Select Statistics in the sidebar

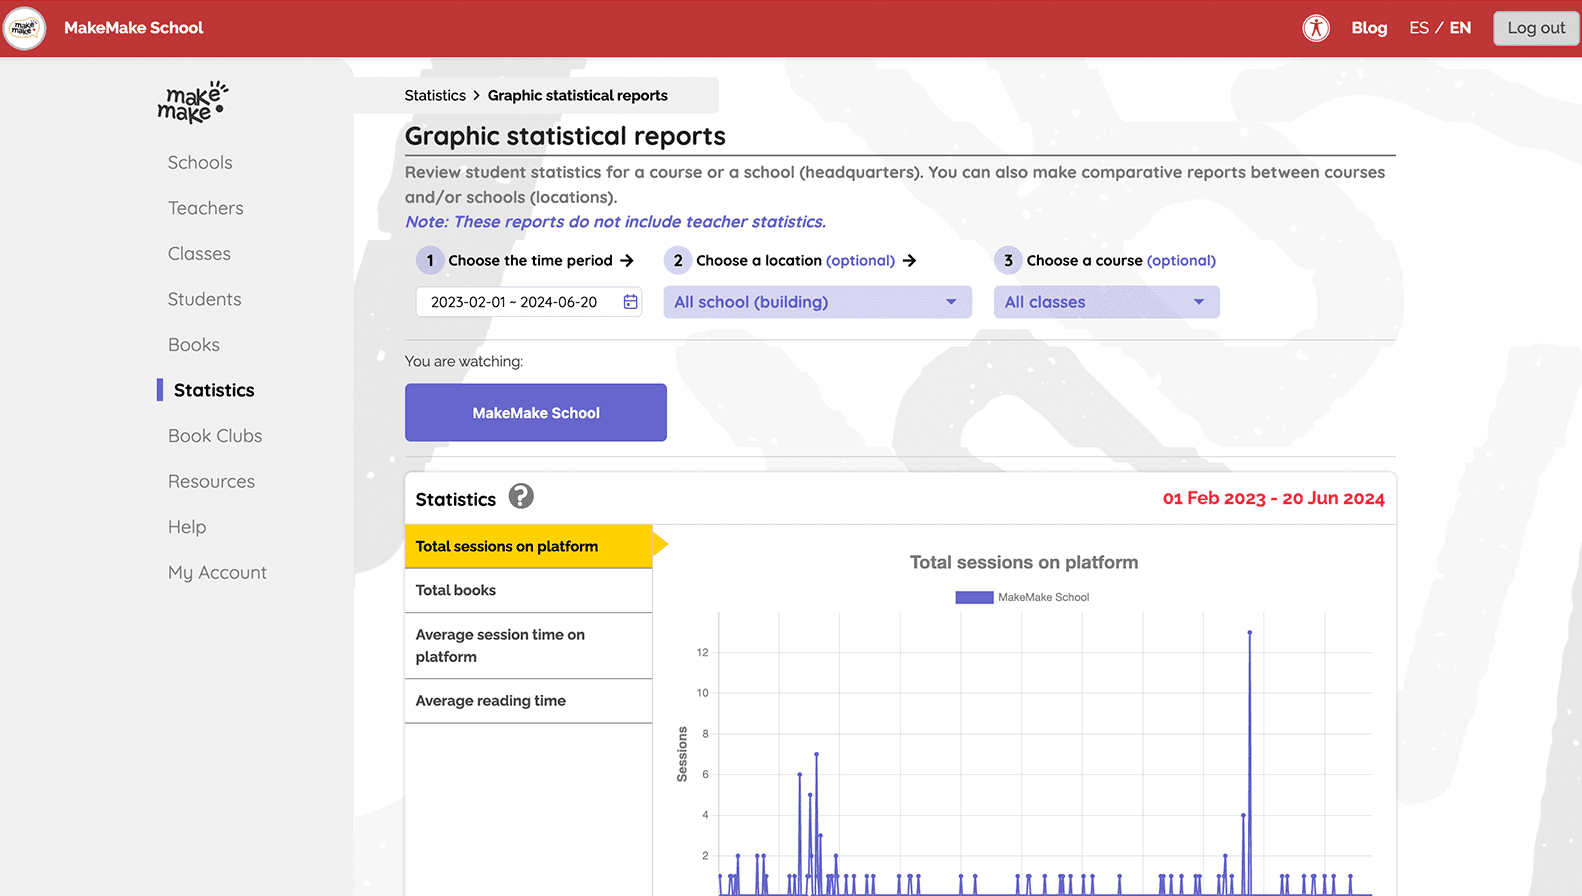[x=214, y=390]
